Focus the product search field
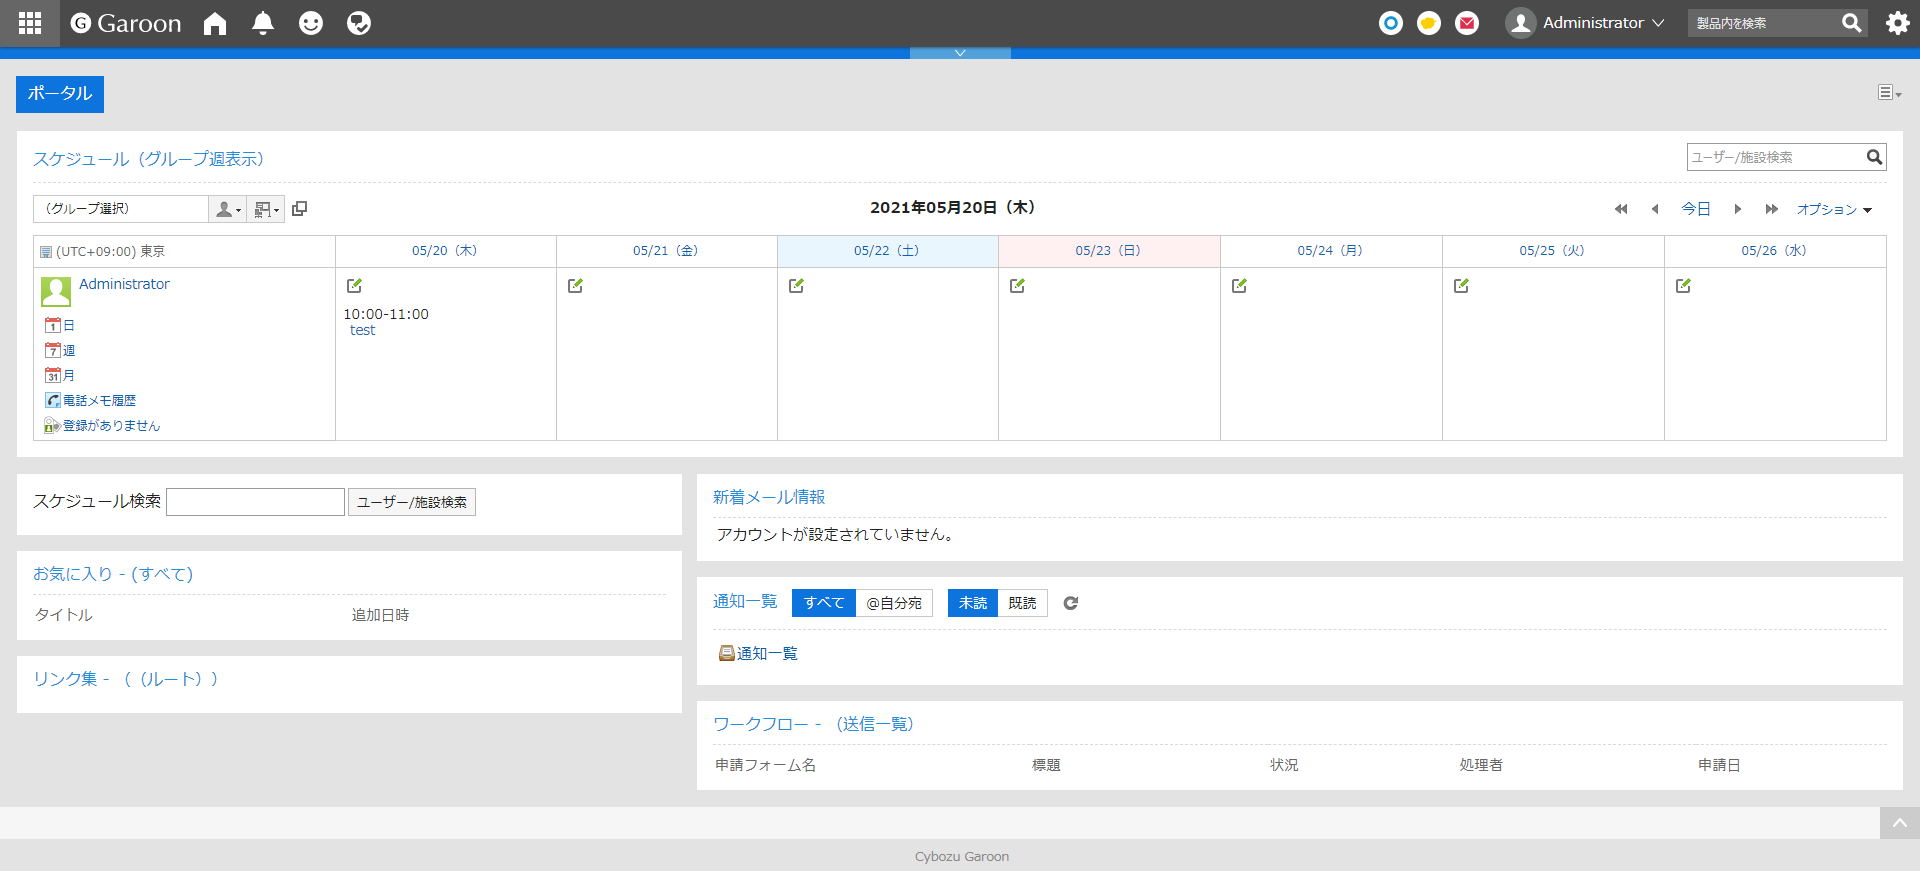The width and height of the screenshot is (1920, 871). [x=1764, y=23]
